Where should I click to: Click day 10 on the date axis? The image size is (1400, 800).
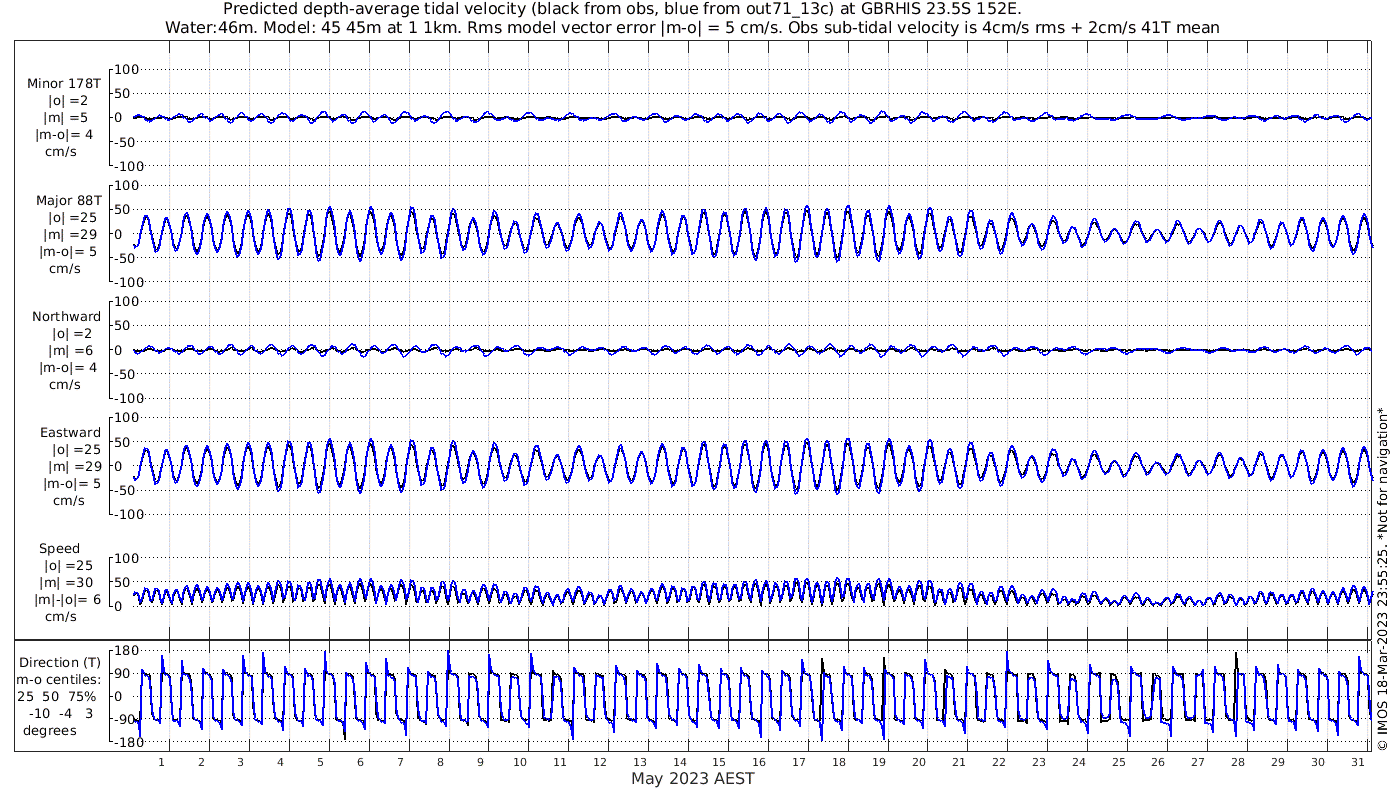[x=520, y=761]
